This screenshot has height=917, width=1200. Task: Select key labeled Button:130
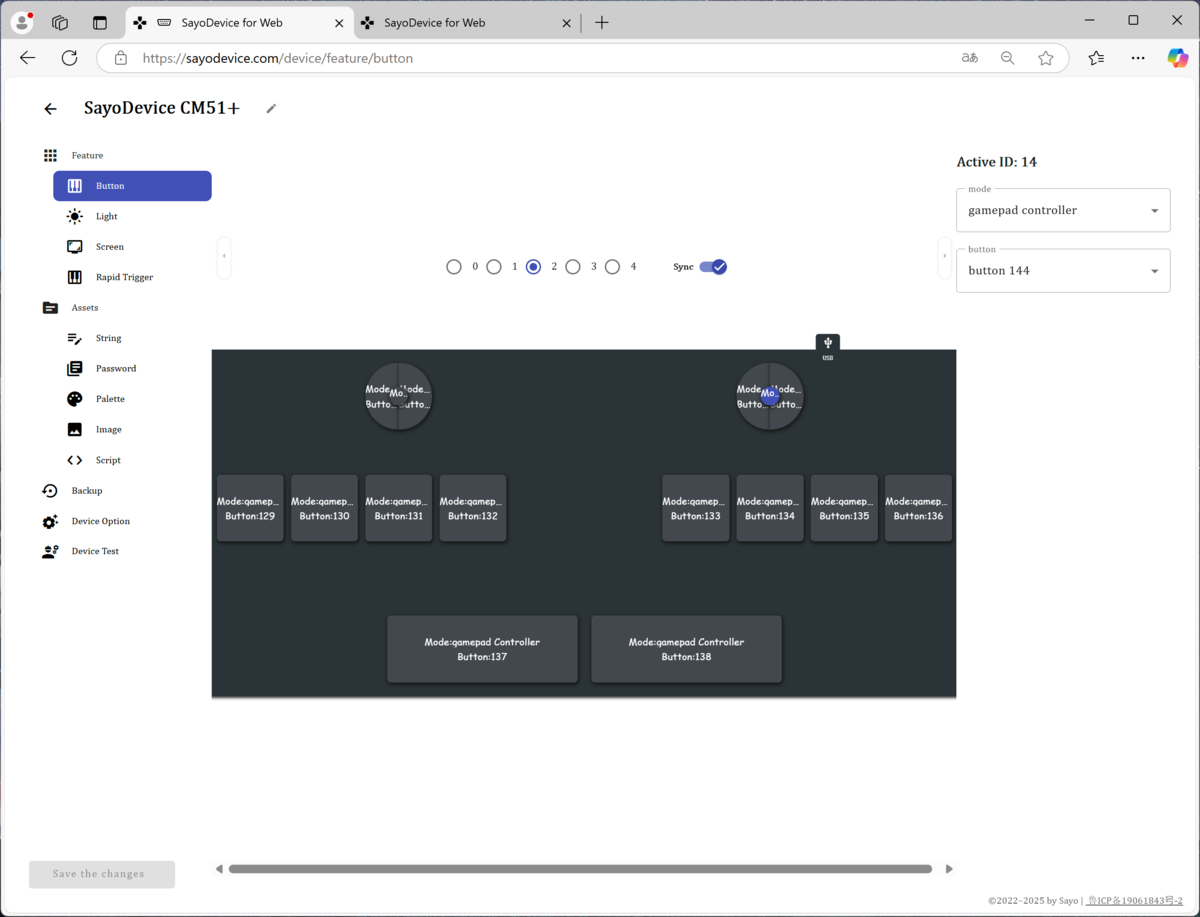coord(324,508)
